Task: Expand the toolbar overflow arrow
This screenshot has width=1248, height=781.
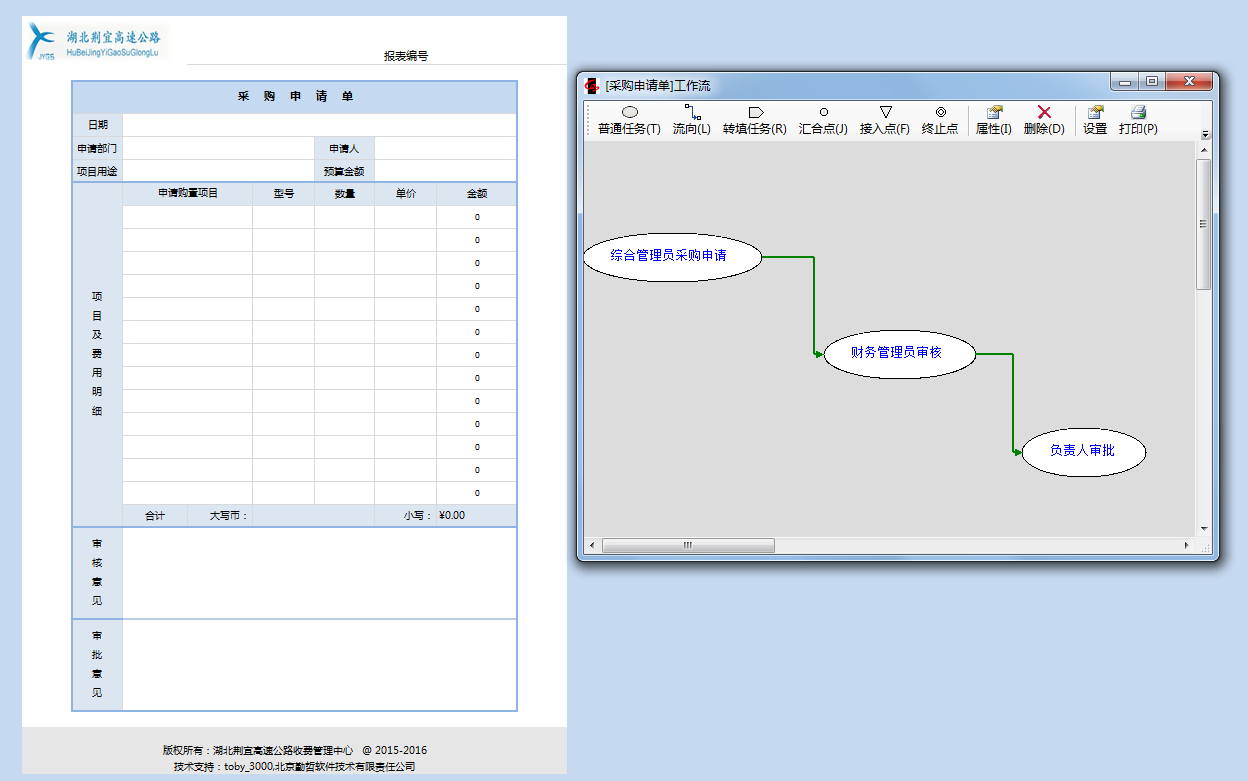Action: (1205, 134)
